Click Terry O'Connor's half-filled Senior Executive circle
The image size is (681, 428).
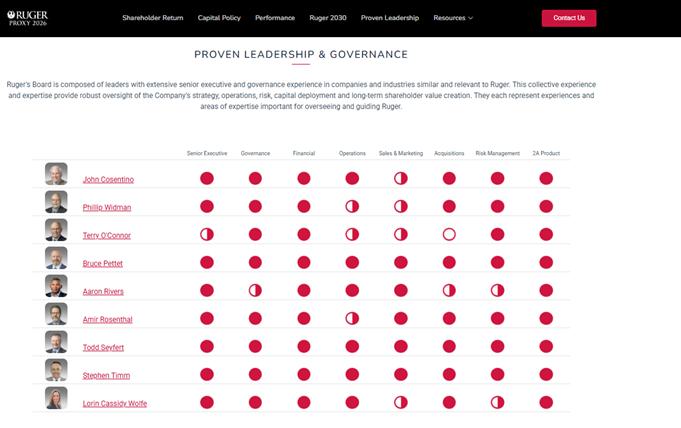click(x=207, y=235)
